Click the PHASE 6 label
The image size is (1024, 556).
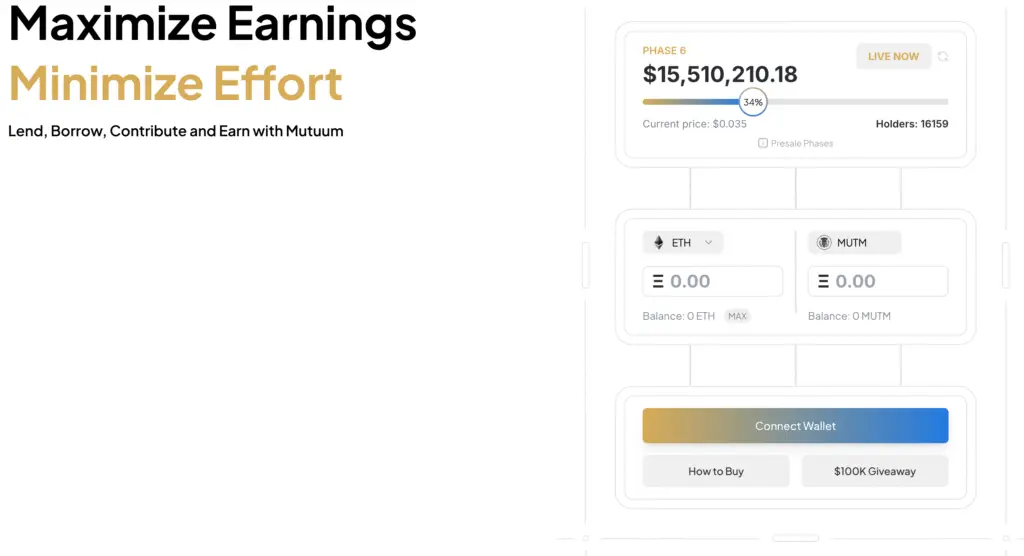tap(664, 50)
